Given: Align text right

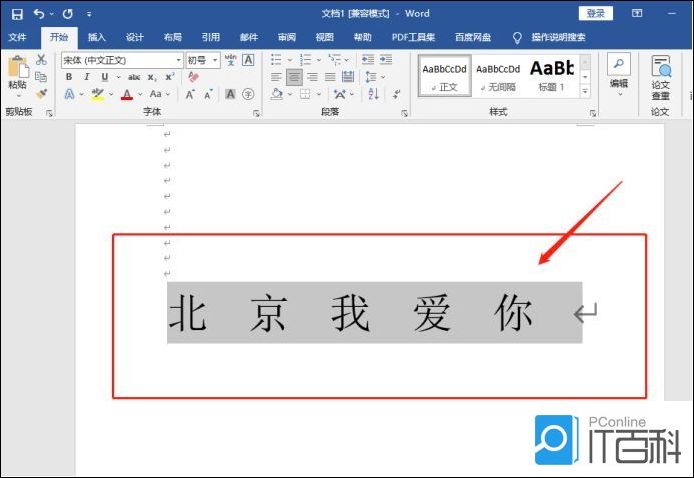Looking at the screenshot, I should 312,77.
